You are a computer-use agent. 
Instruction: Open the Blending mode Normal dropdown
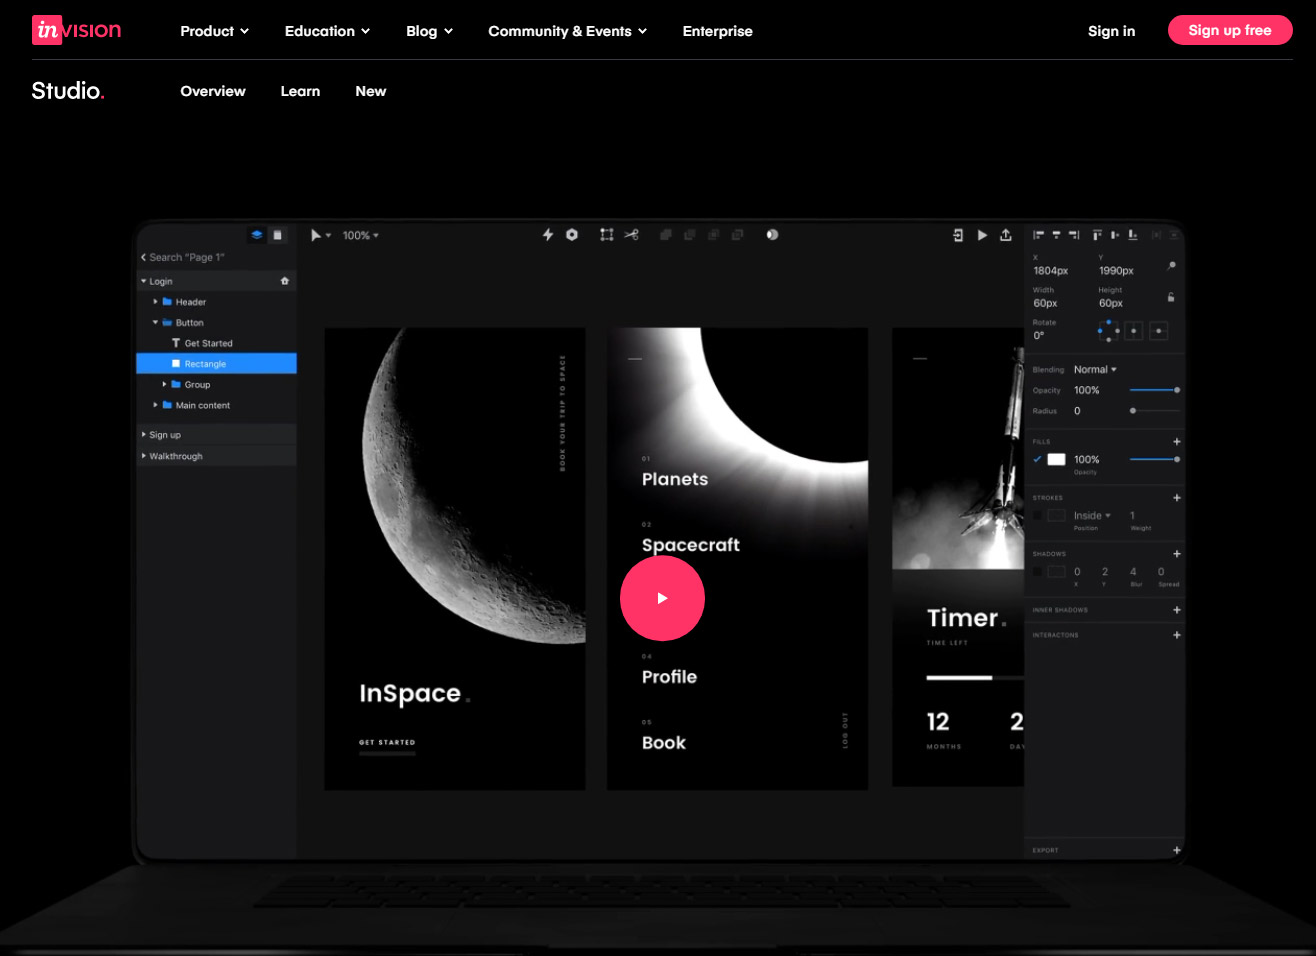1095,369
